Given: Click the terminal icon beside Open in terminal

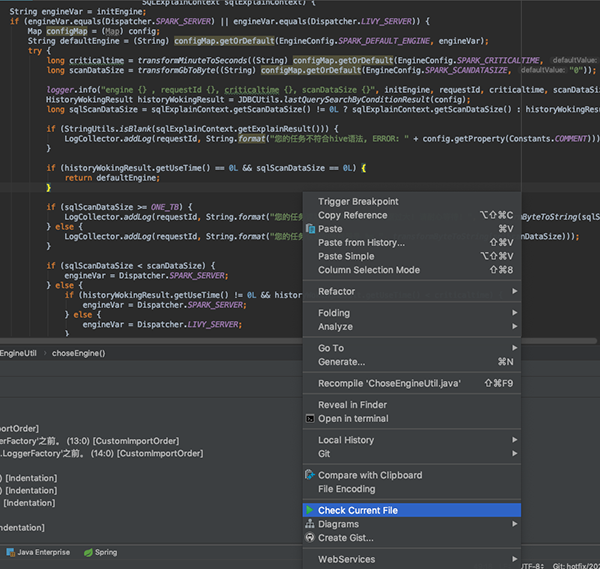Looking at the screenshot, I should click(310, 419).
